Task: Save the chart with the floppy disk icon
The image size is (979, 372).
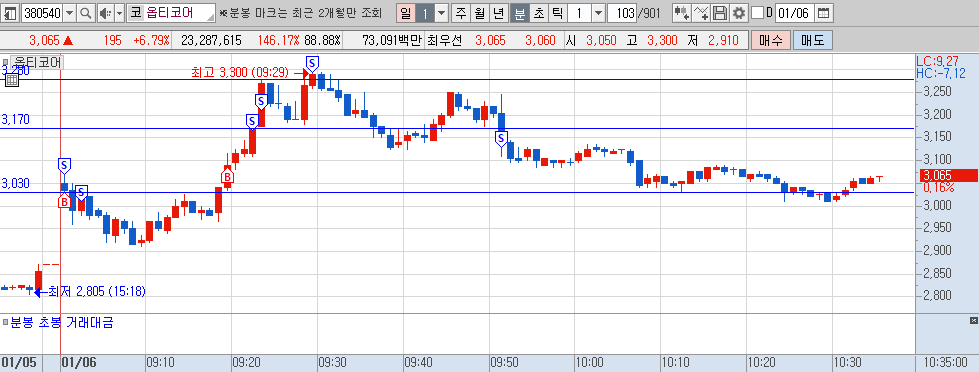Action: [720, 12]
